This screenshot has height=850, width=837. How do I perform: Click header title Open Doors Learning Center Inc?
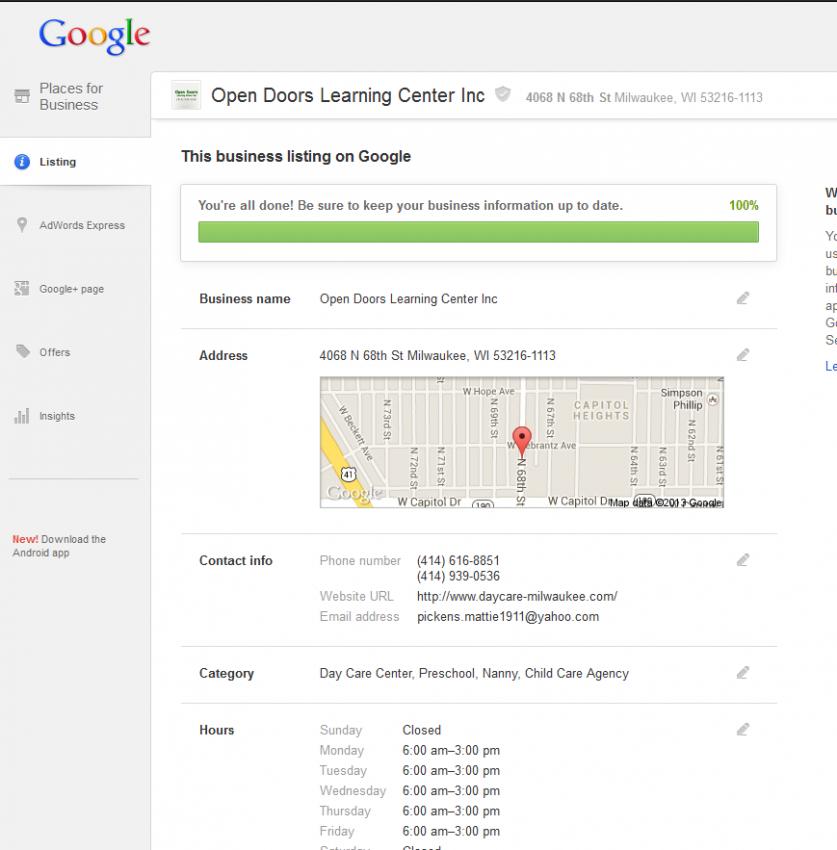347,95
